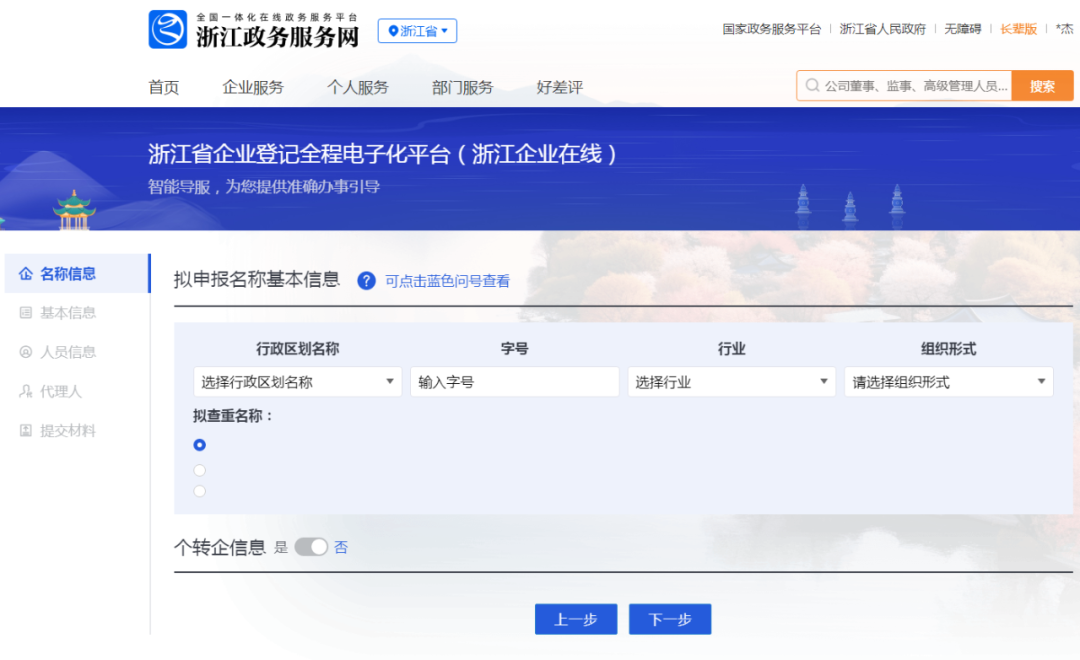1080x660 pixels.
Task: Click the 下一步 button
Action: [669, 618]
